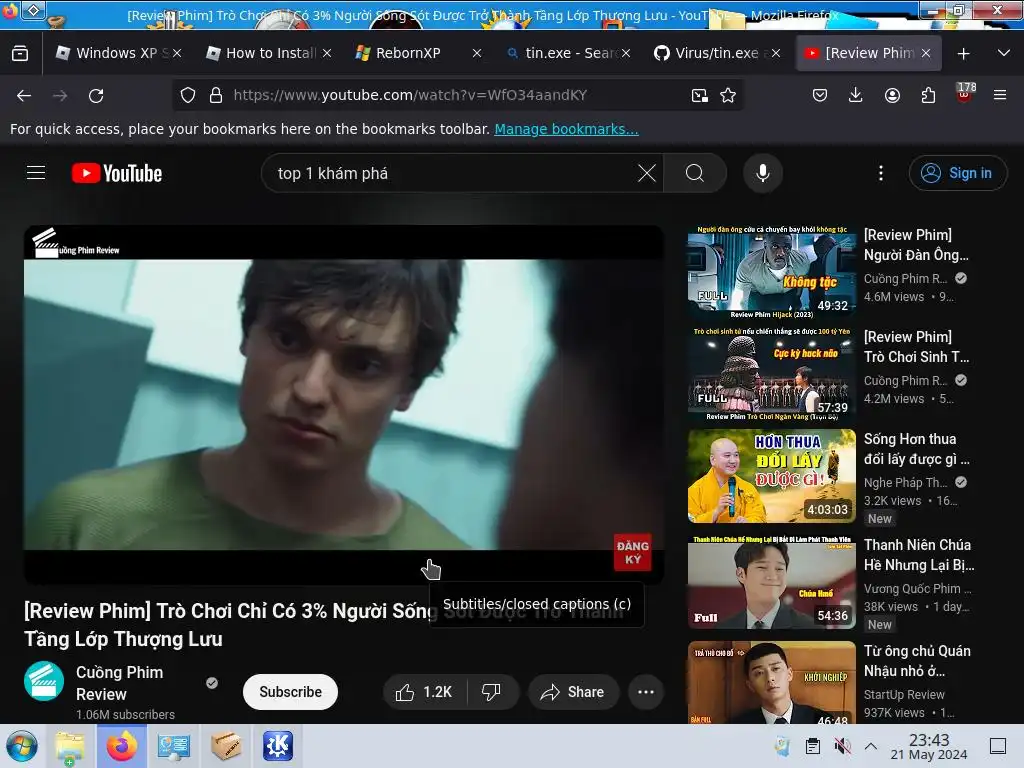1024x768 pixels.
Task: Open the YouTube guide hamburger menu
Action: (36, 172)
